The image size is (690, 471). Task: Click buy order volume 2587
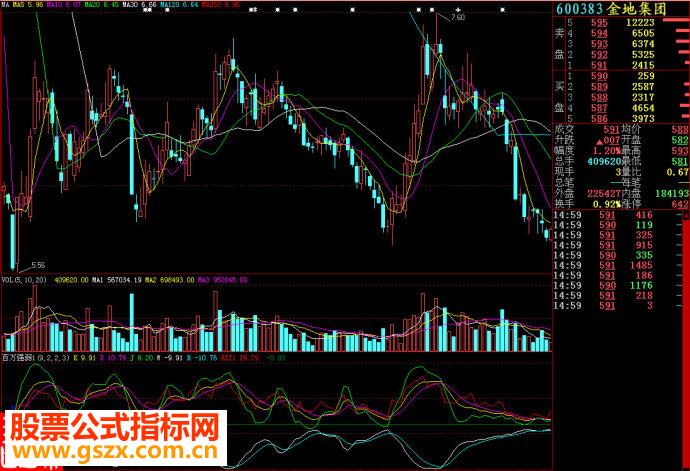(643, 86)
